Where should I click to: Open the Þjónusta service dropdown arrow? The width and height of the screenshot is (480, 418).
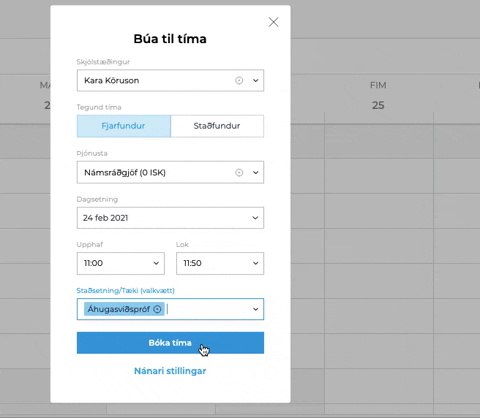pos(255,172)
